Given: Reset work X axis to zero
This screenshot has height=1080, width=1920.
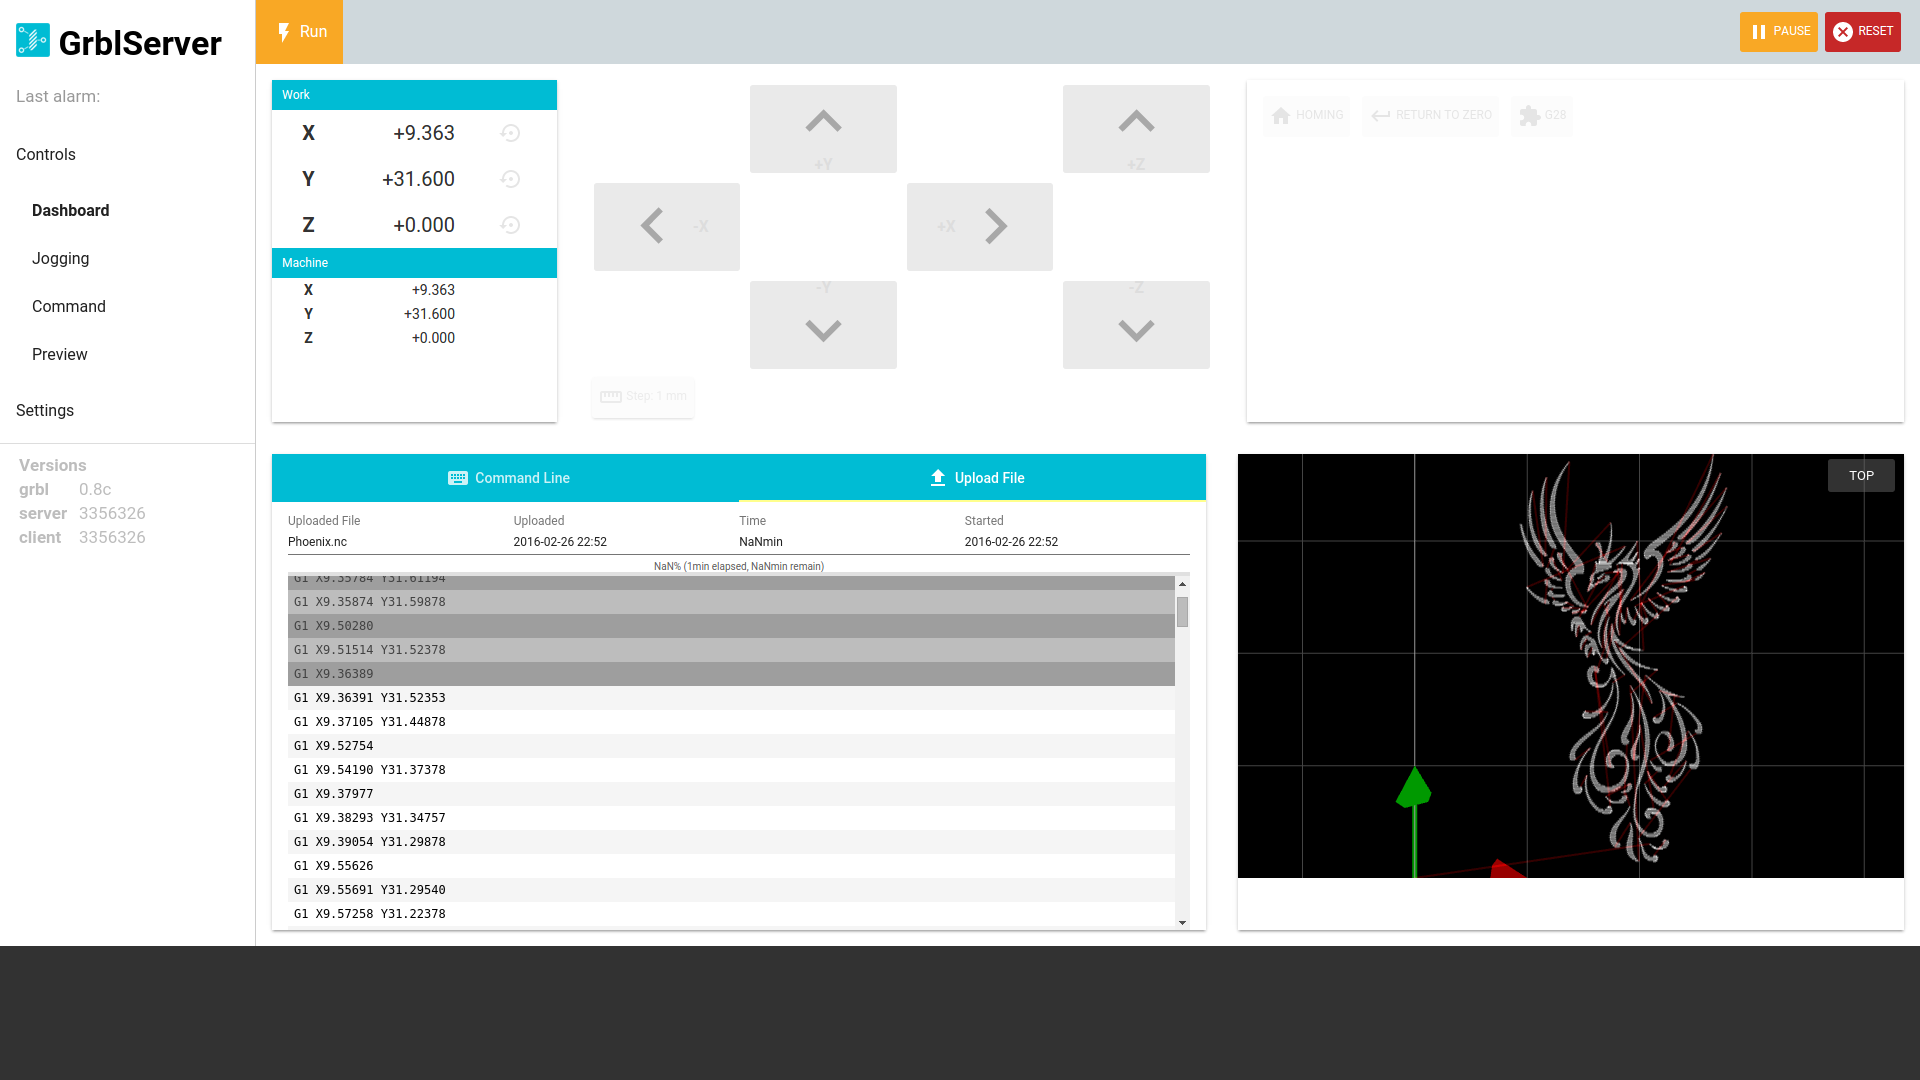Looking at the screenshot, I should point(510,133).
